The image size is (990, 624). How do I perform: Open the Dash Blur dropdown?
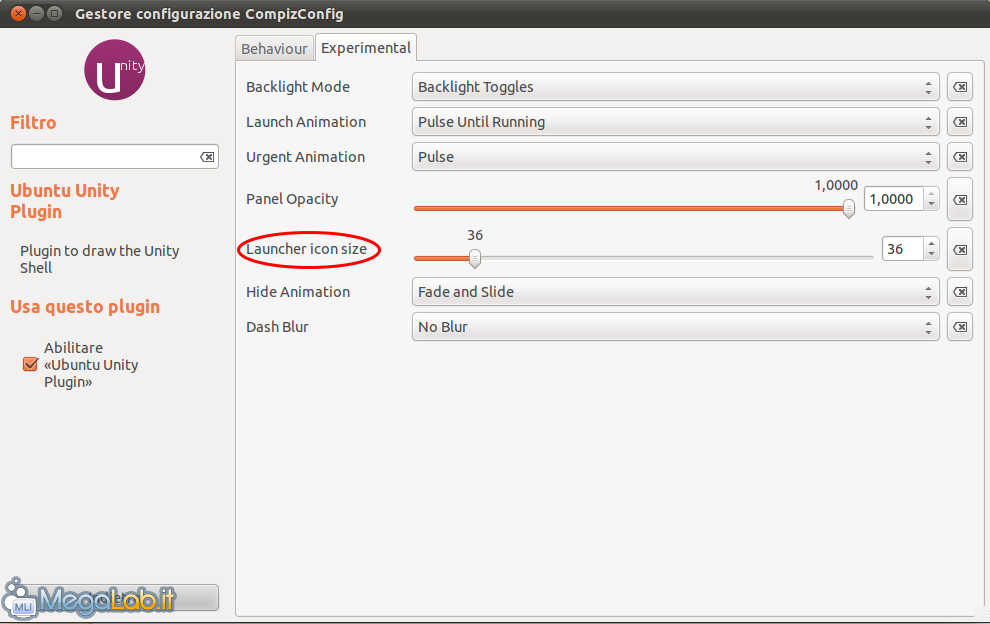[676, 327]
